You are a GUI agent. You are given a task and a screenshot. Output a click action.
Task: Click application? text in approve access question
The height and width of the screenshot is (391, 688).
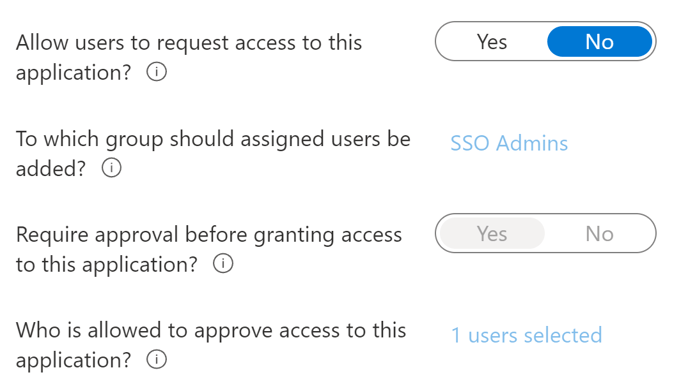[x=73, y=361]
